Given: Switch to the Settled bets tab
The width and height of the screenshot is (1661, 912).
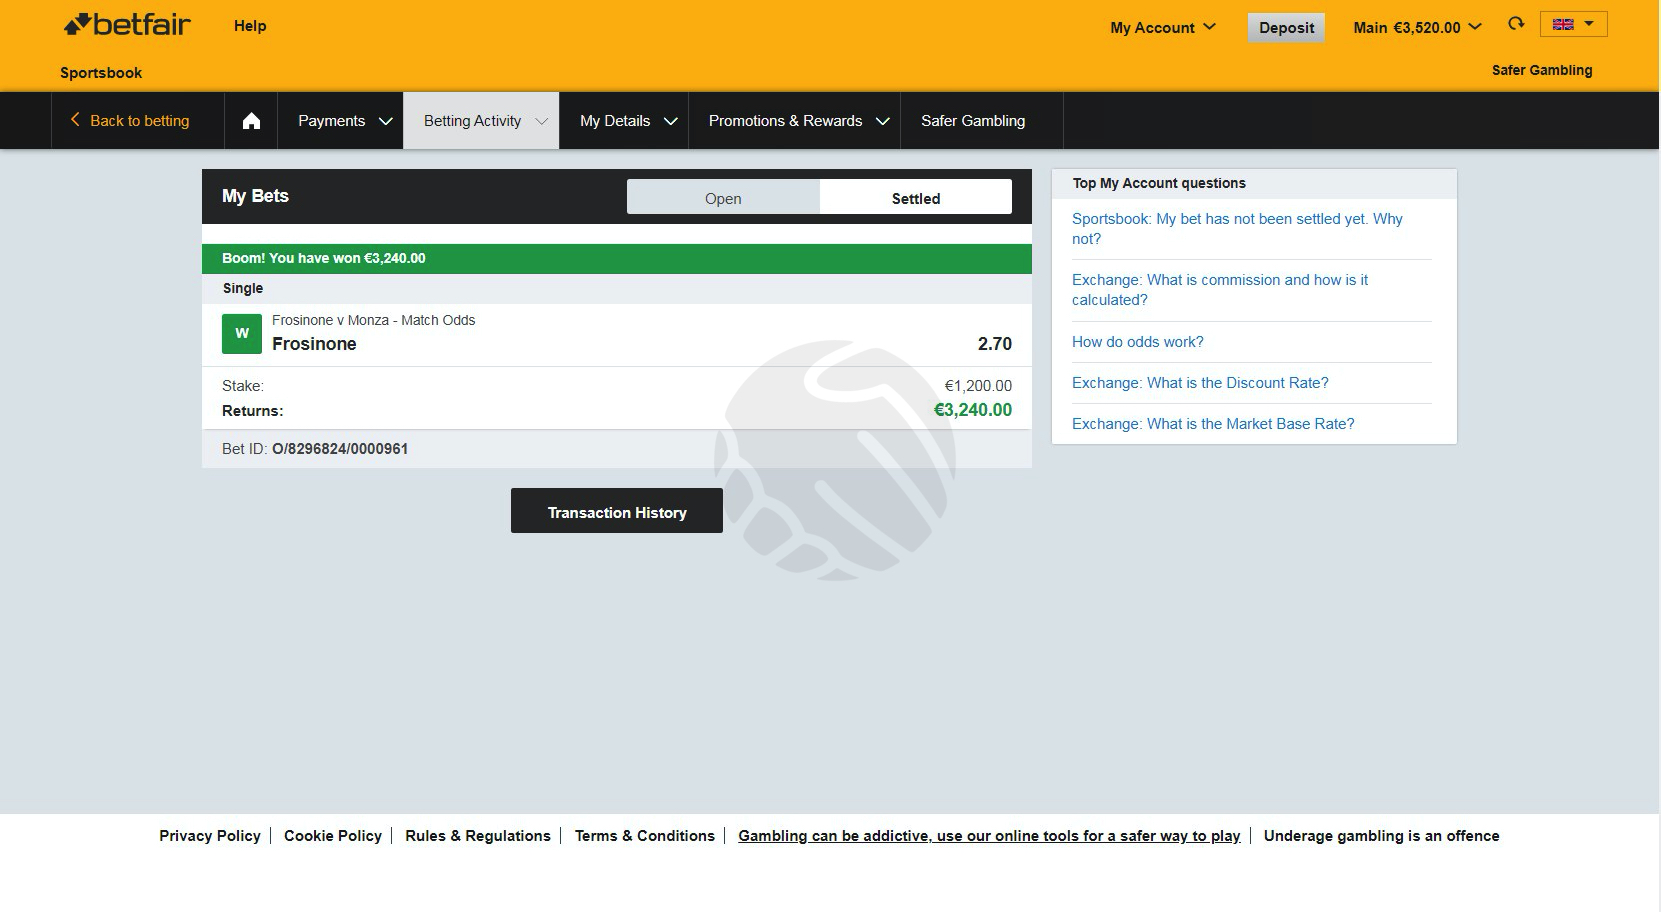Looking at the screenshot, I should [x=916, y=198].
